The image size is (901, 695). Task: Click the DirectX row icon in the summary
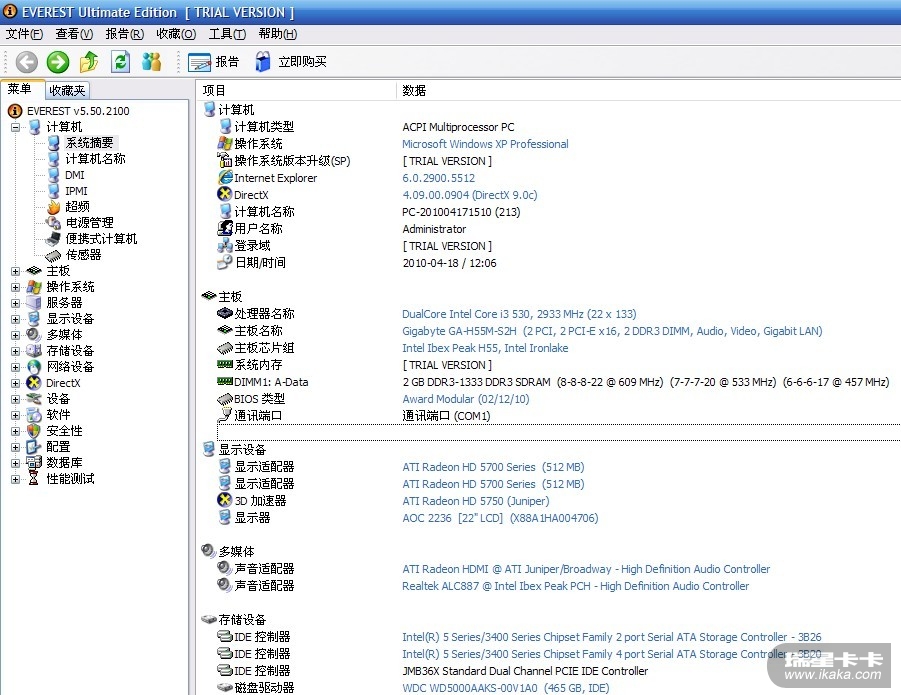click(x=225, y=194)
